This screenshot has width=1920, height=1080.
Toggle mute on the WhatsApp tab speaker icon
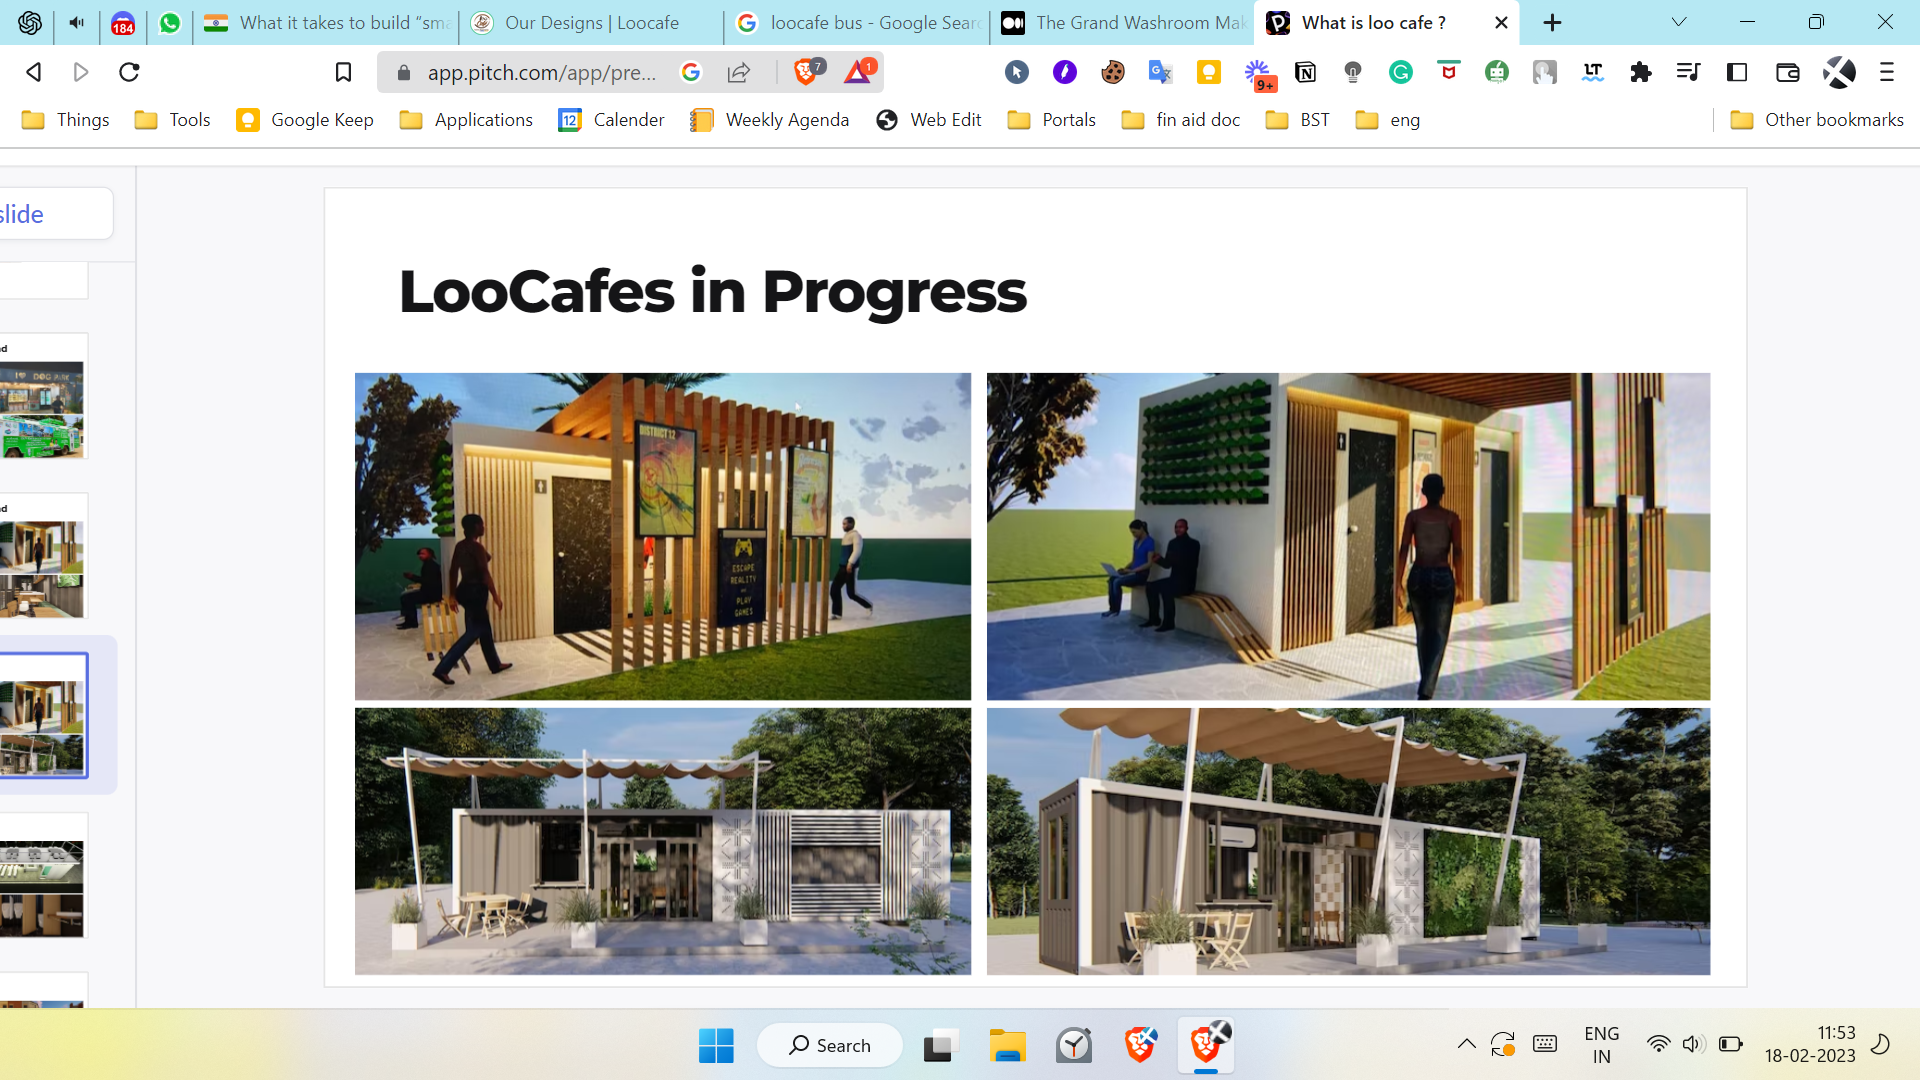(76, 22)
